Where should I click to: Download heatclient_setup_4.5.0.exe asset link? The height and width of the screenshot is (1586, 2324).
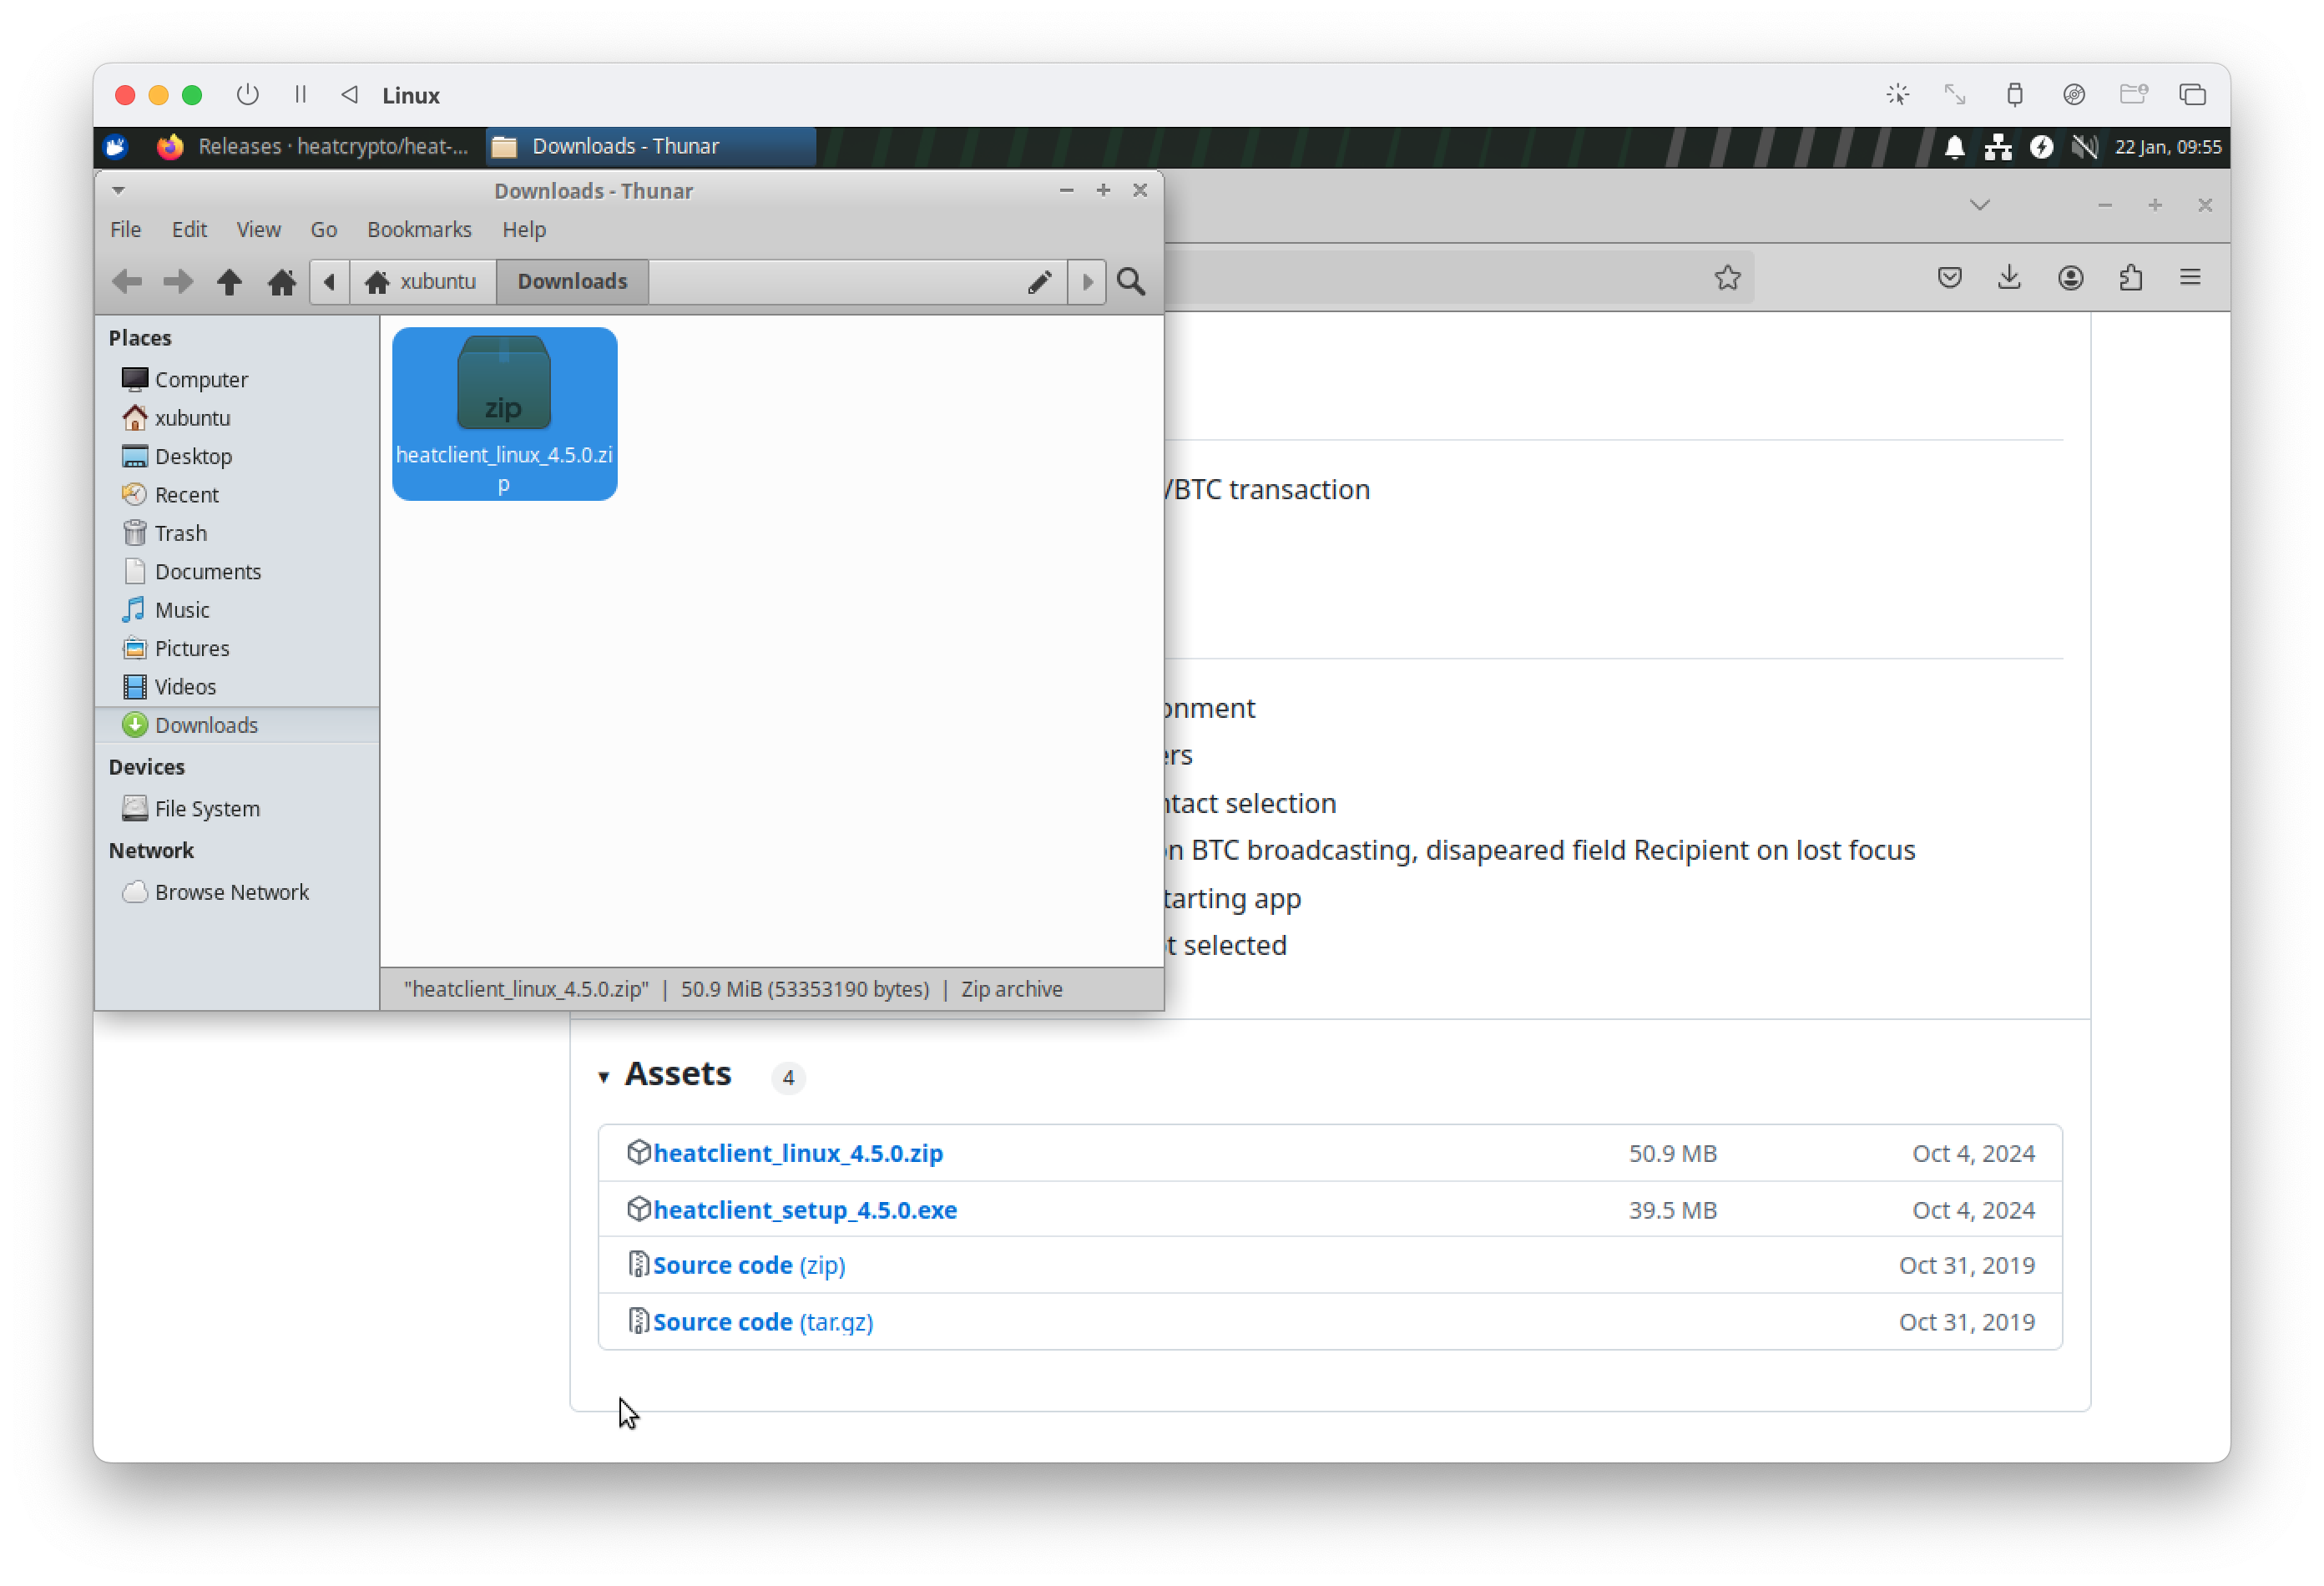click(x=804, y=1210)
